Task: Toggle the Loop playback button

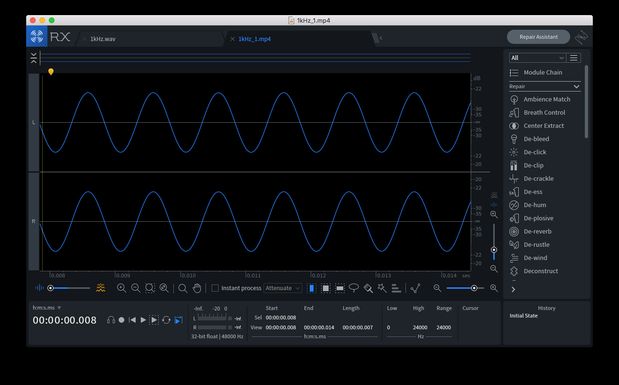Action: (x=166, y=320)
